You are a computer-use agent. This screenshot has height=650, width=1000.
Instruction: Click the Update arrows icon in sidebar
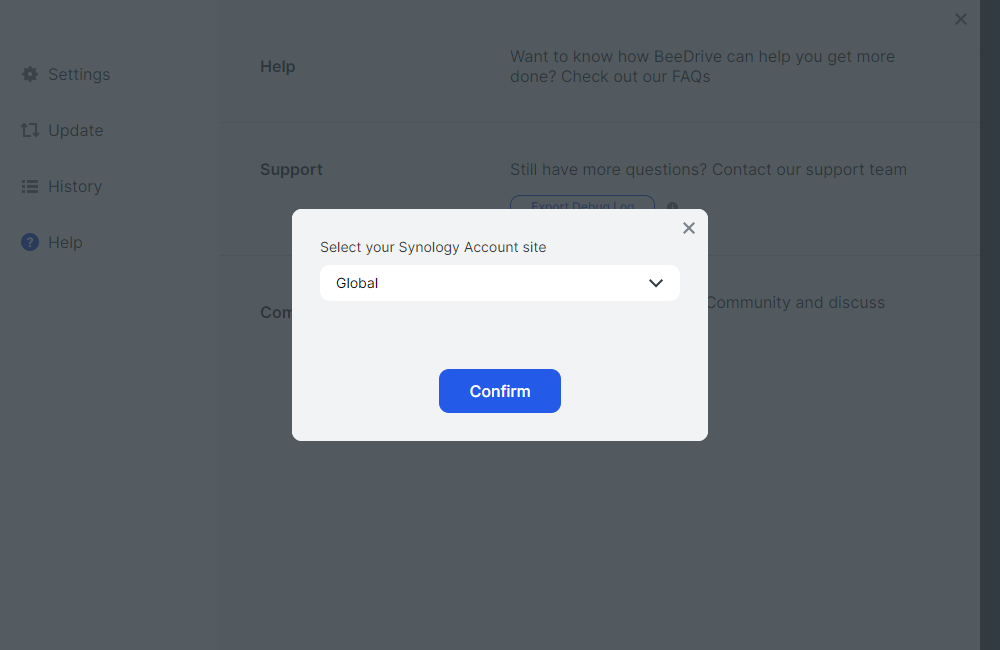pos(30,130)
